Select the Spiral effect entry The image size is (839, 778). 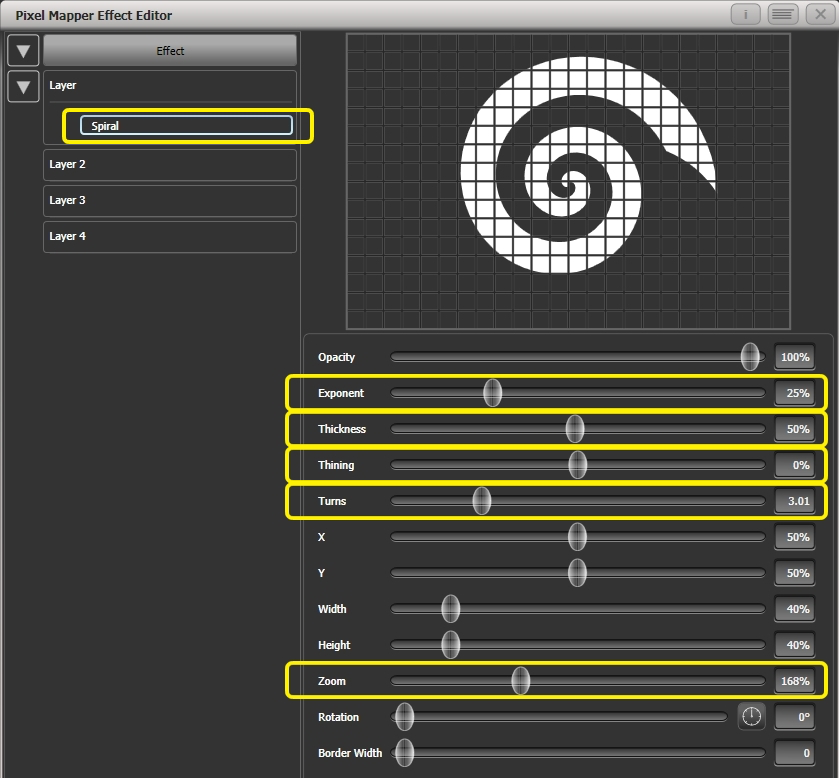coord(185,125)
